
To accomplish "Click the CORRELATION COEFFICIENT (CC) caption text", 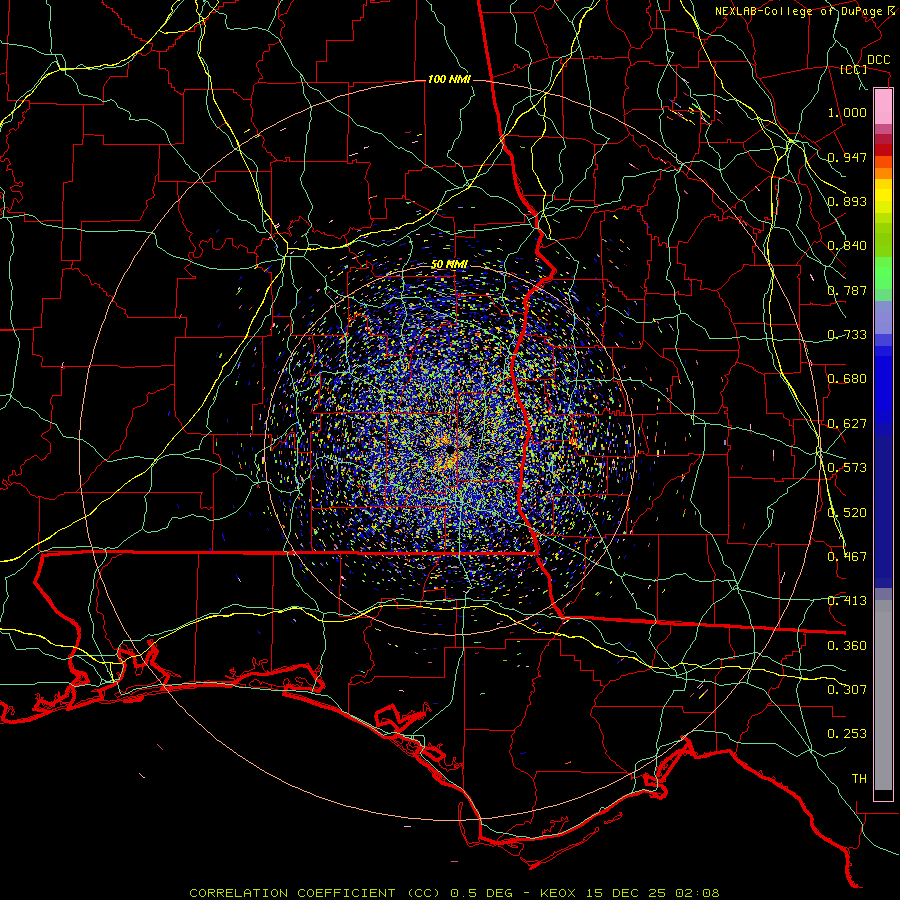I will click(x=315, y=893).
